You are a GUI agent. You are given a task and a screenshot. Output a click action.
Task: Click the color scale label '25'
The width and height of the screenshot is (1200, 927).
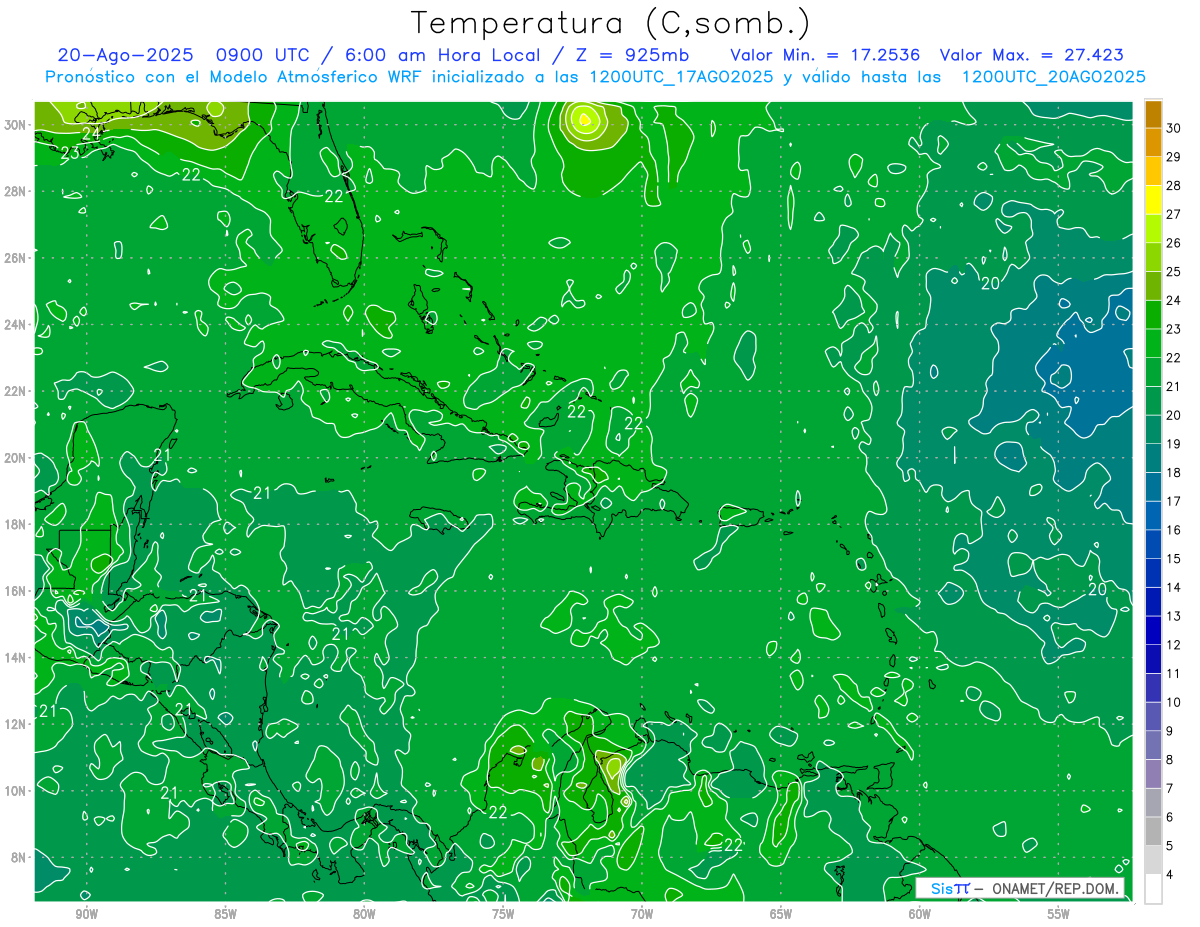point(1174,272)
